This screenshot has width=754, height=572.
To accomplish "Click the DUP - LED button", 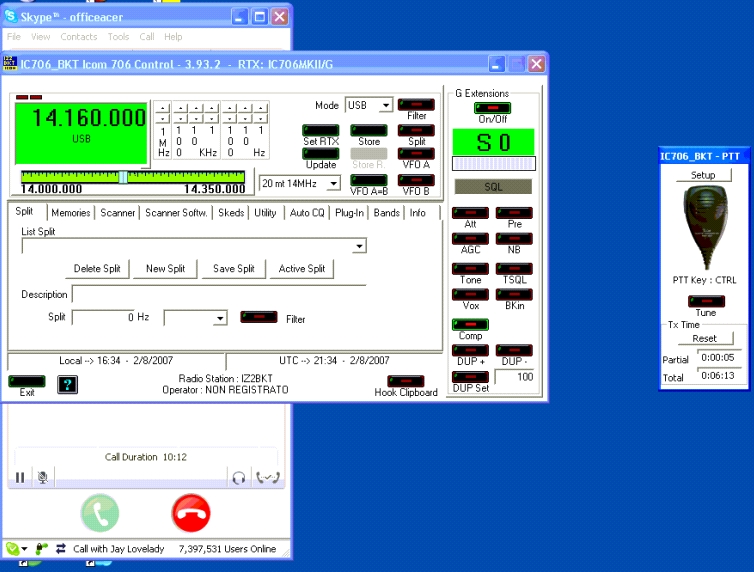I will [514, 350].
